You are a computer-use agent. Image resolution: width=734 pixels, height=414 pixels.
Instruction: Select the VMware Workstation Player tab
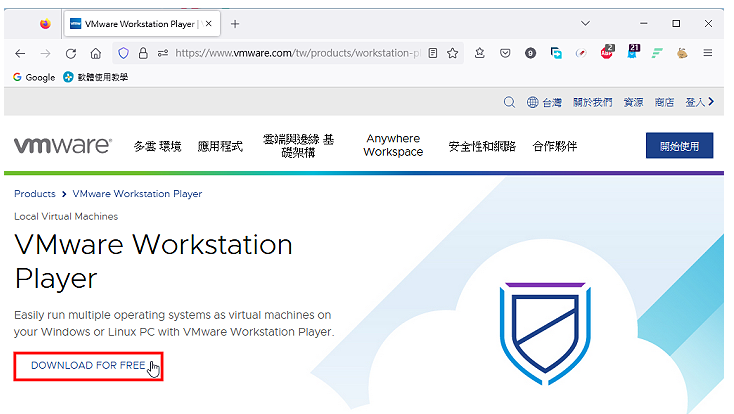[142, 24]
